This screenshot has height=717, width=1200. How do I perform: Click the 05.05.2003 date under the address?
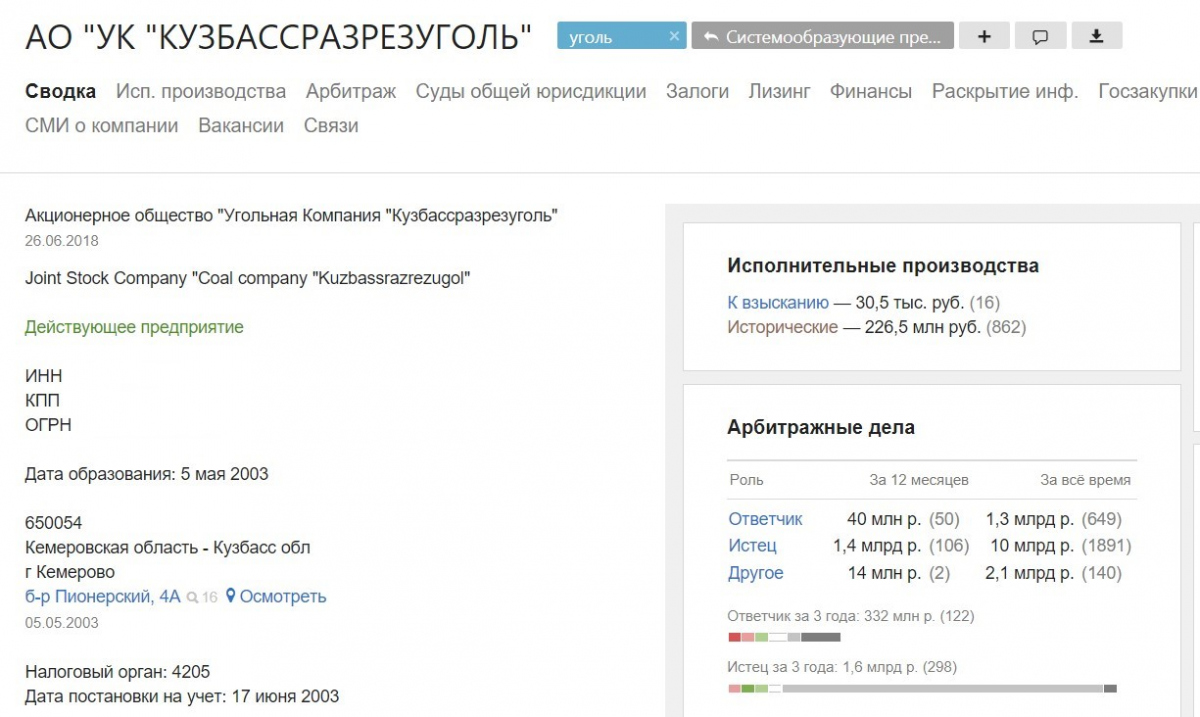[x=62, y=623]
